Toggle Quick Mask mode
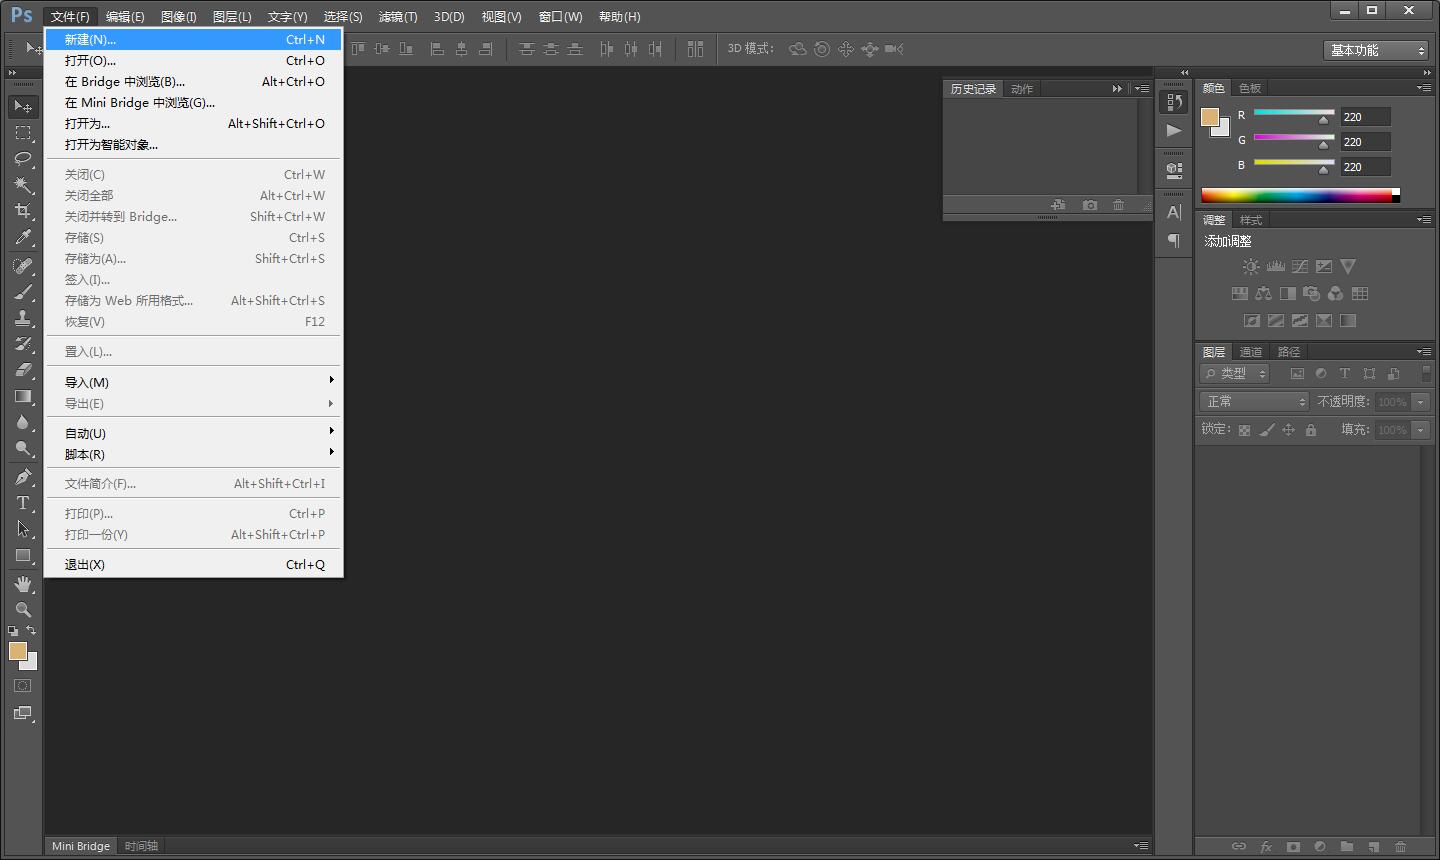The height and width of the screenshot is (860, 1440). coord(23,686)
